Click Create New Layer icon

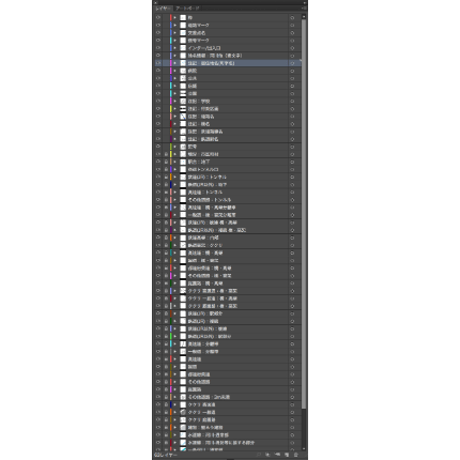[286, 454]
